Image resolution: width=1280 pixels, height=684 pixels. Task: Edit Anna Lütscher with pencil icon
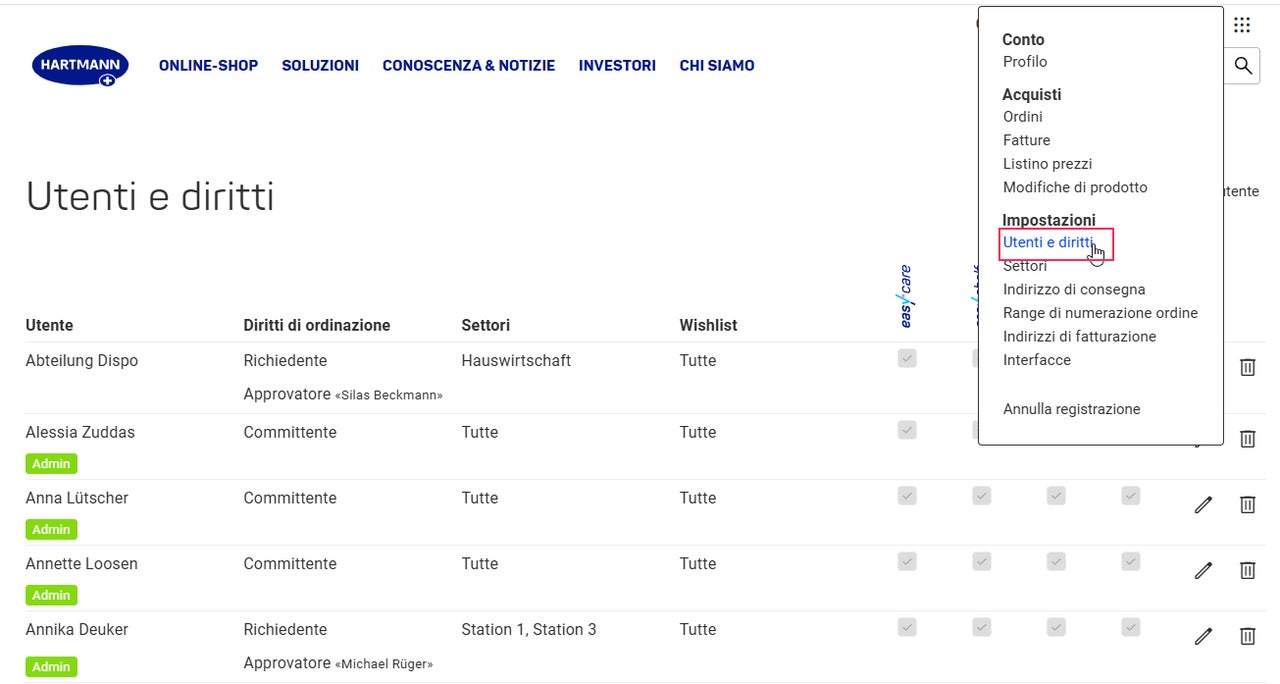pyautogui.click(x=1203, y=505)
